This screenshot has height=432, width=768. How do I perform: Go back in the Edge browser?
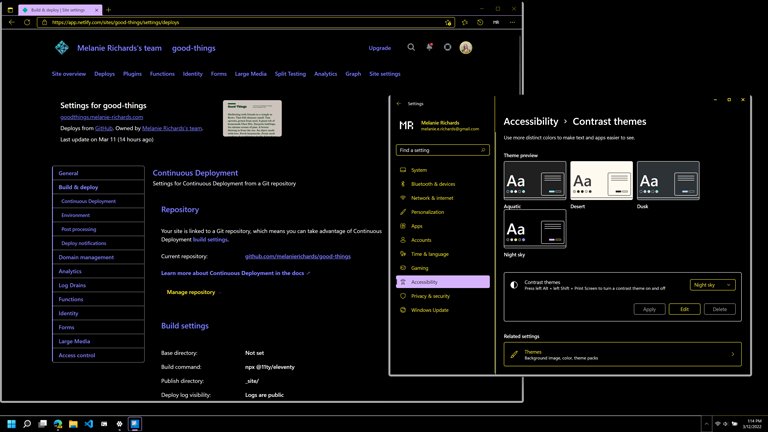click(12, 22)
